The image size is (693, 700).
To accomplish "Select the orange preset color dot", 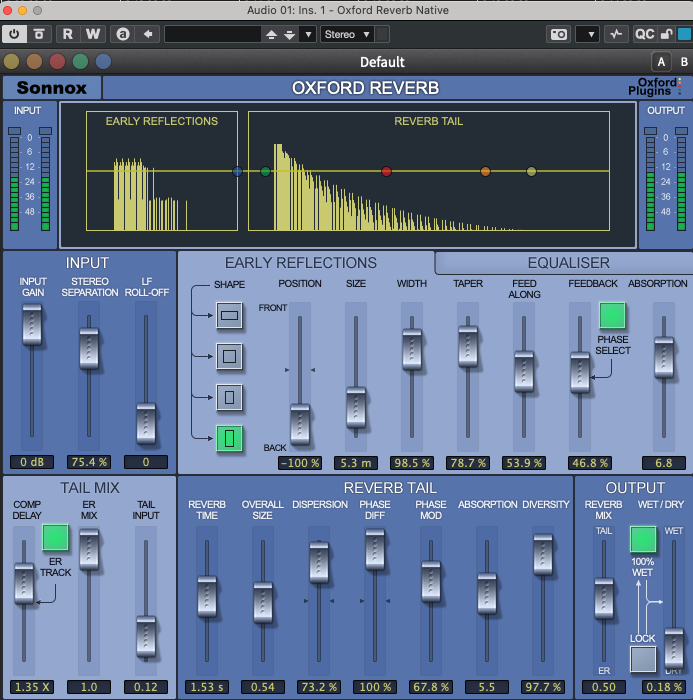I will coord(34,62).
